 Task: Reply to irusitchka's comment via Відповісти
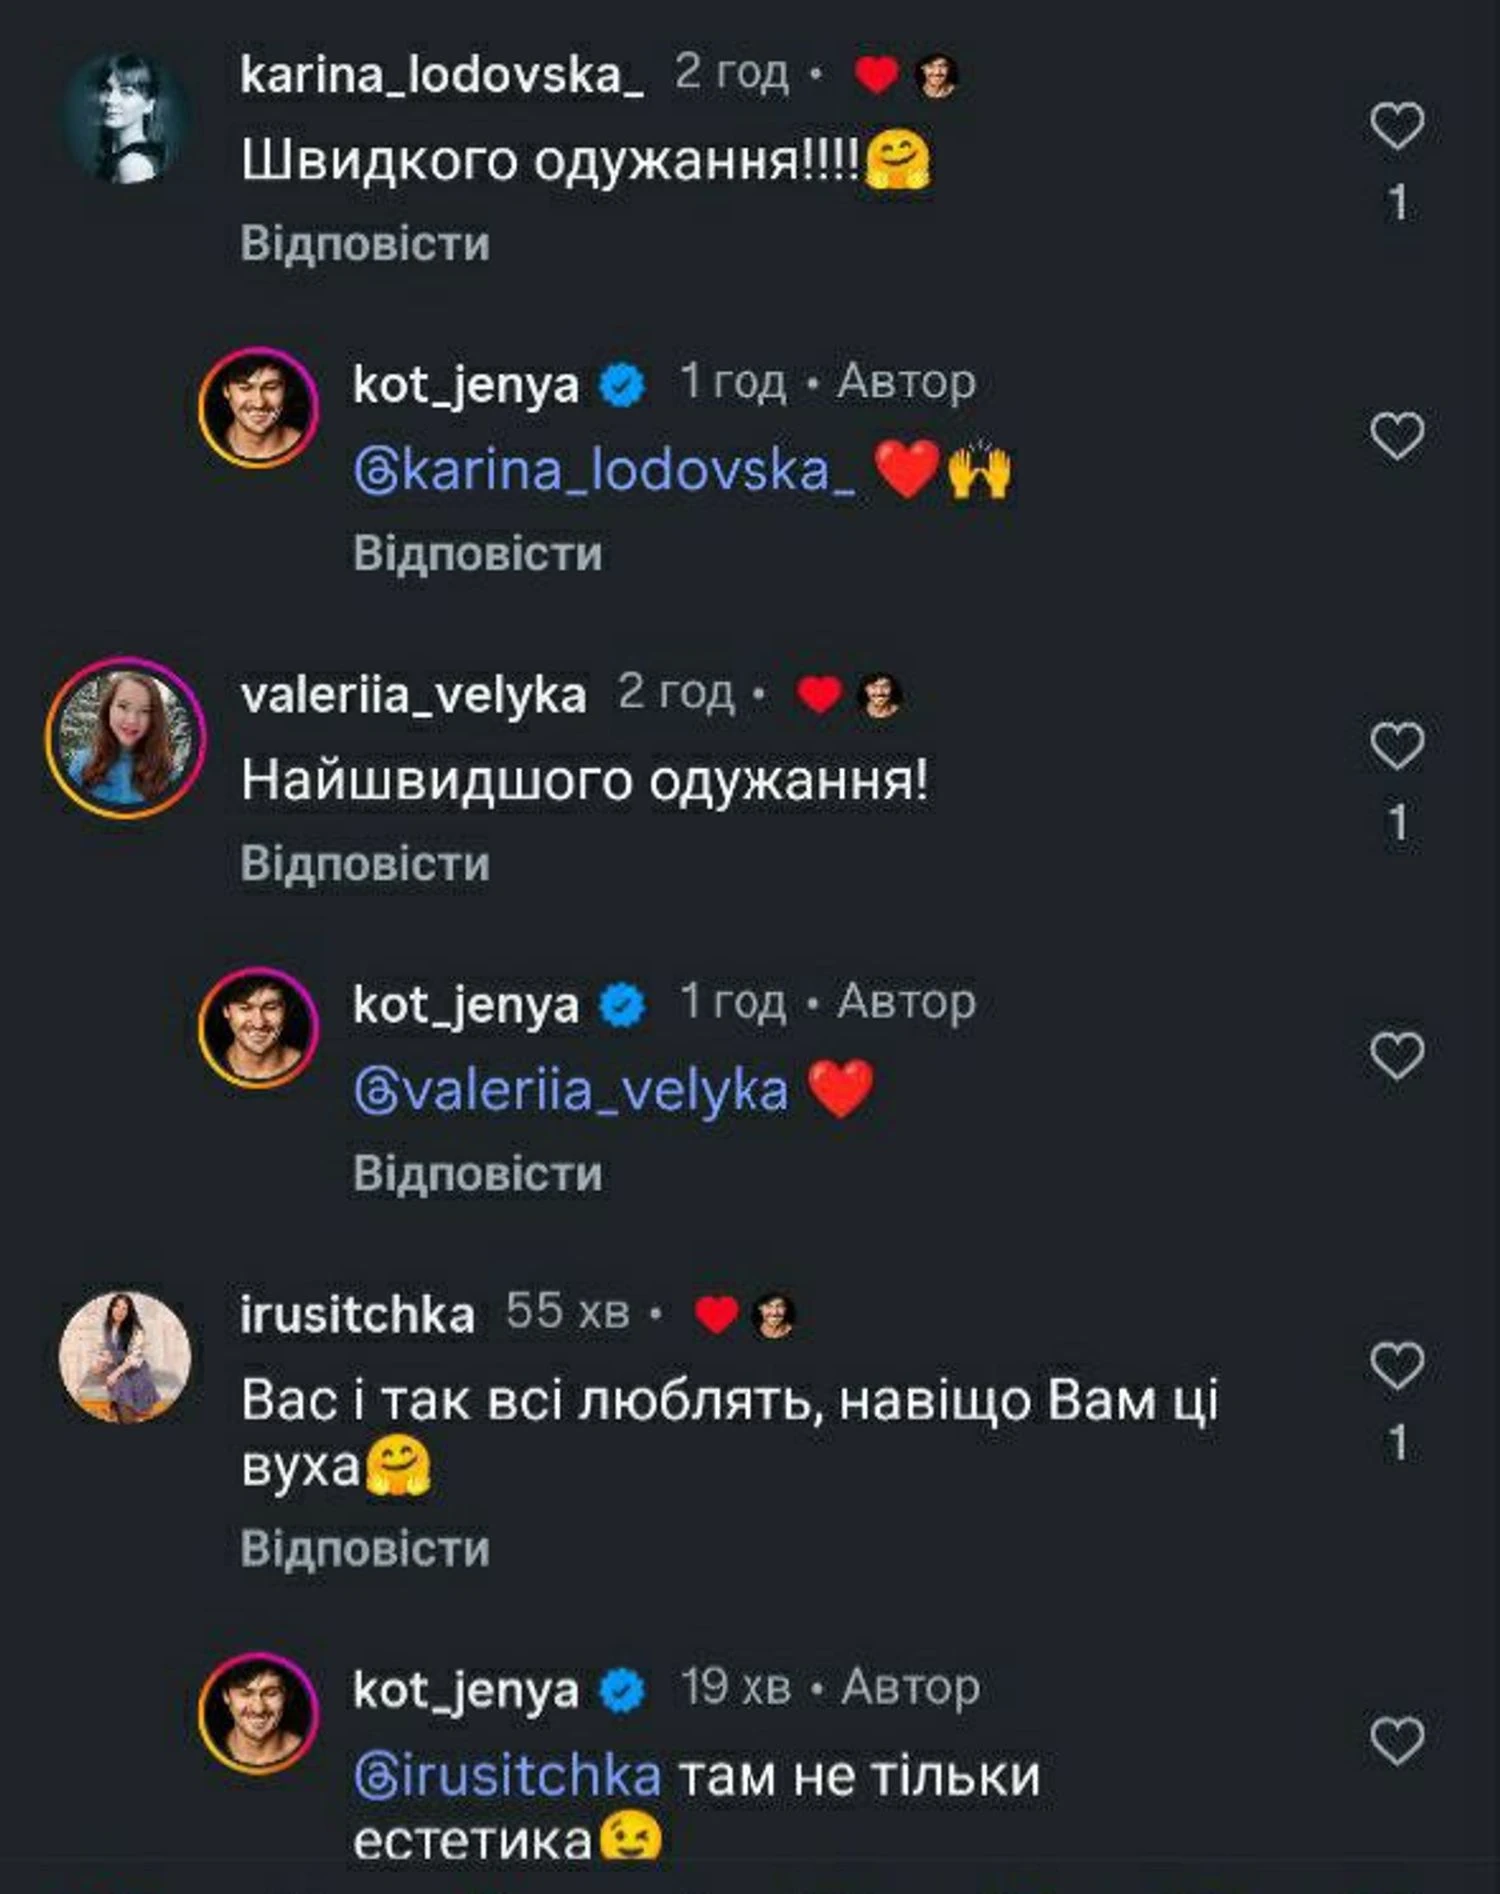tap(365, 1549)
